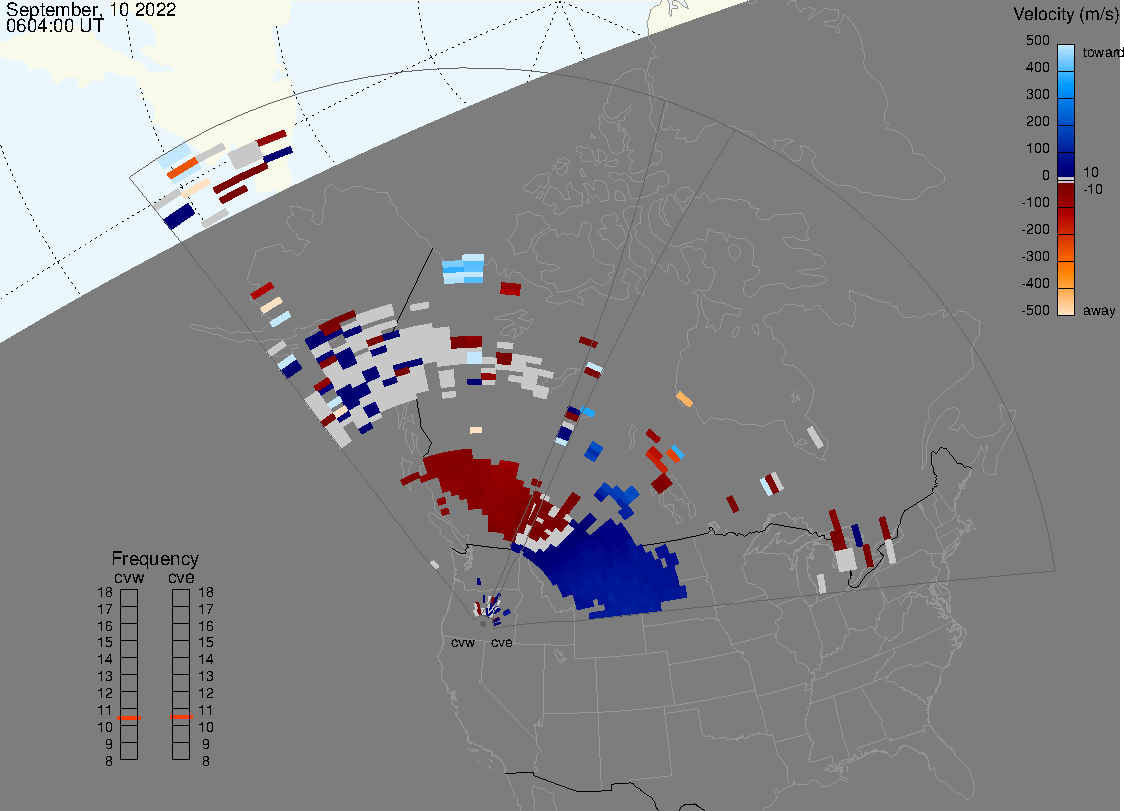Click the 8 label beside cve frequency bar
The width and height of the screenshot is (1124, 811).
click(x=206, y=762)
